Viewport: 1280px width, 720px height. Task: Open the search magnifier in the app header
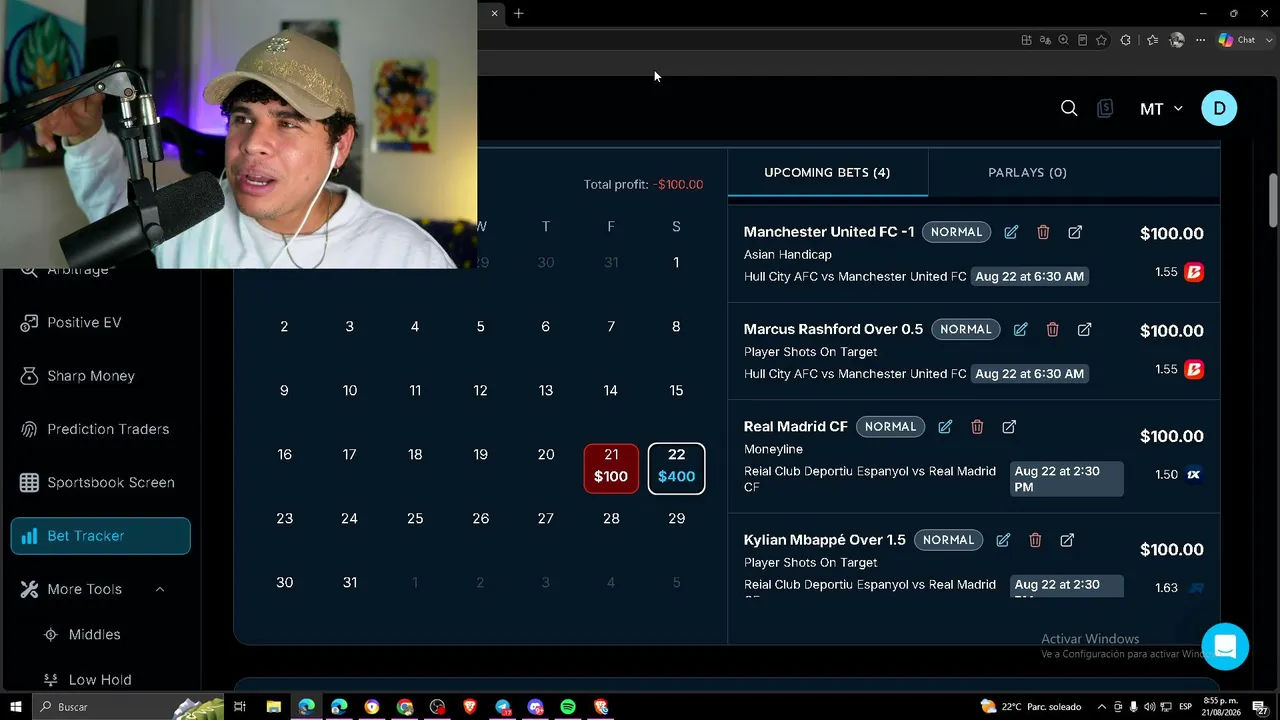pos(1069,108)
